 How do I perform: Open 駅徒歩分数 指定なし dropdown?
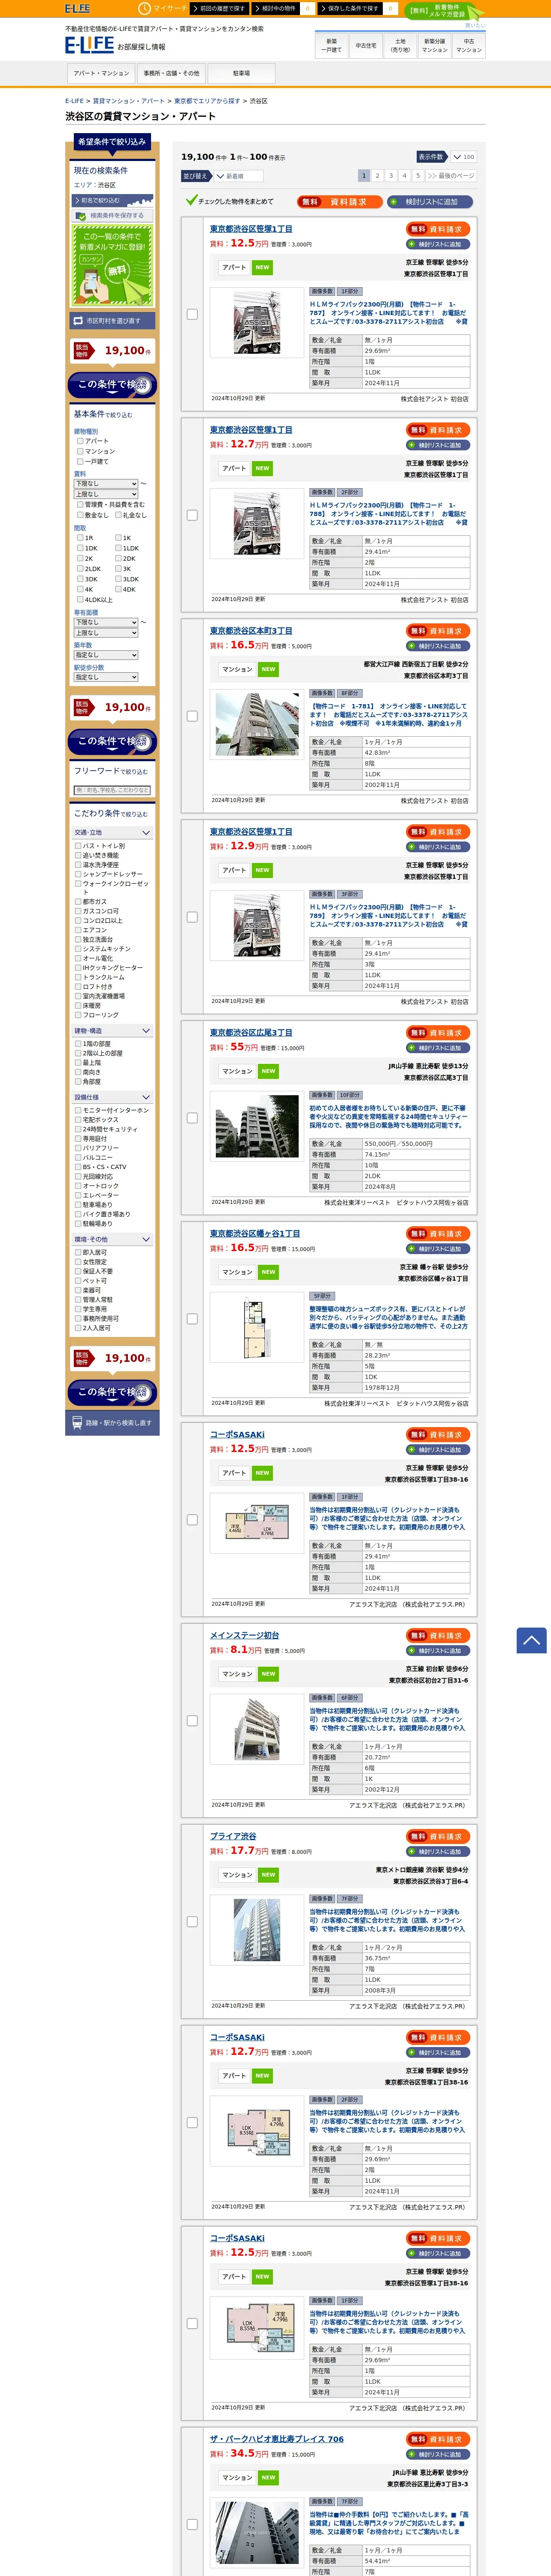[106, 677]
